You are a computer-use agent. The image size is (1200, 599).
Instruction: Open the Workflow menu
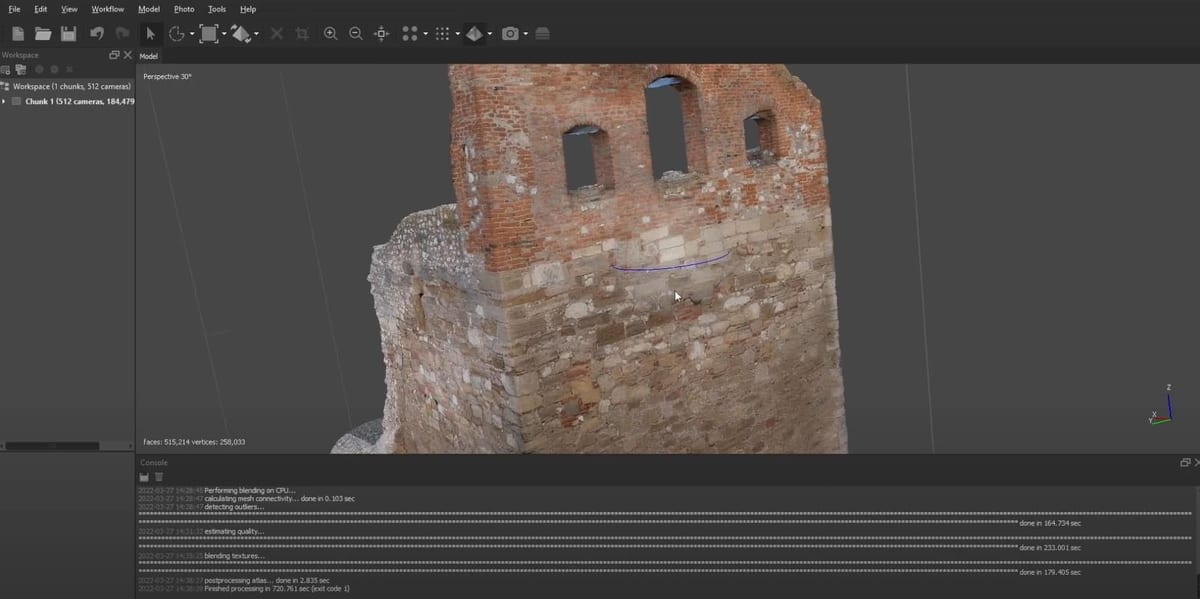107,9
